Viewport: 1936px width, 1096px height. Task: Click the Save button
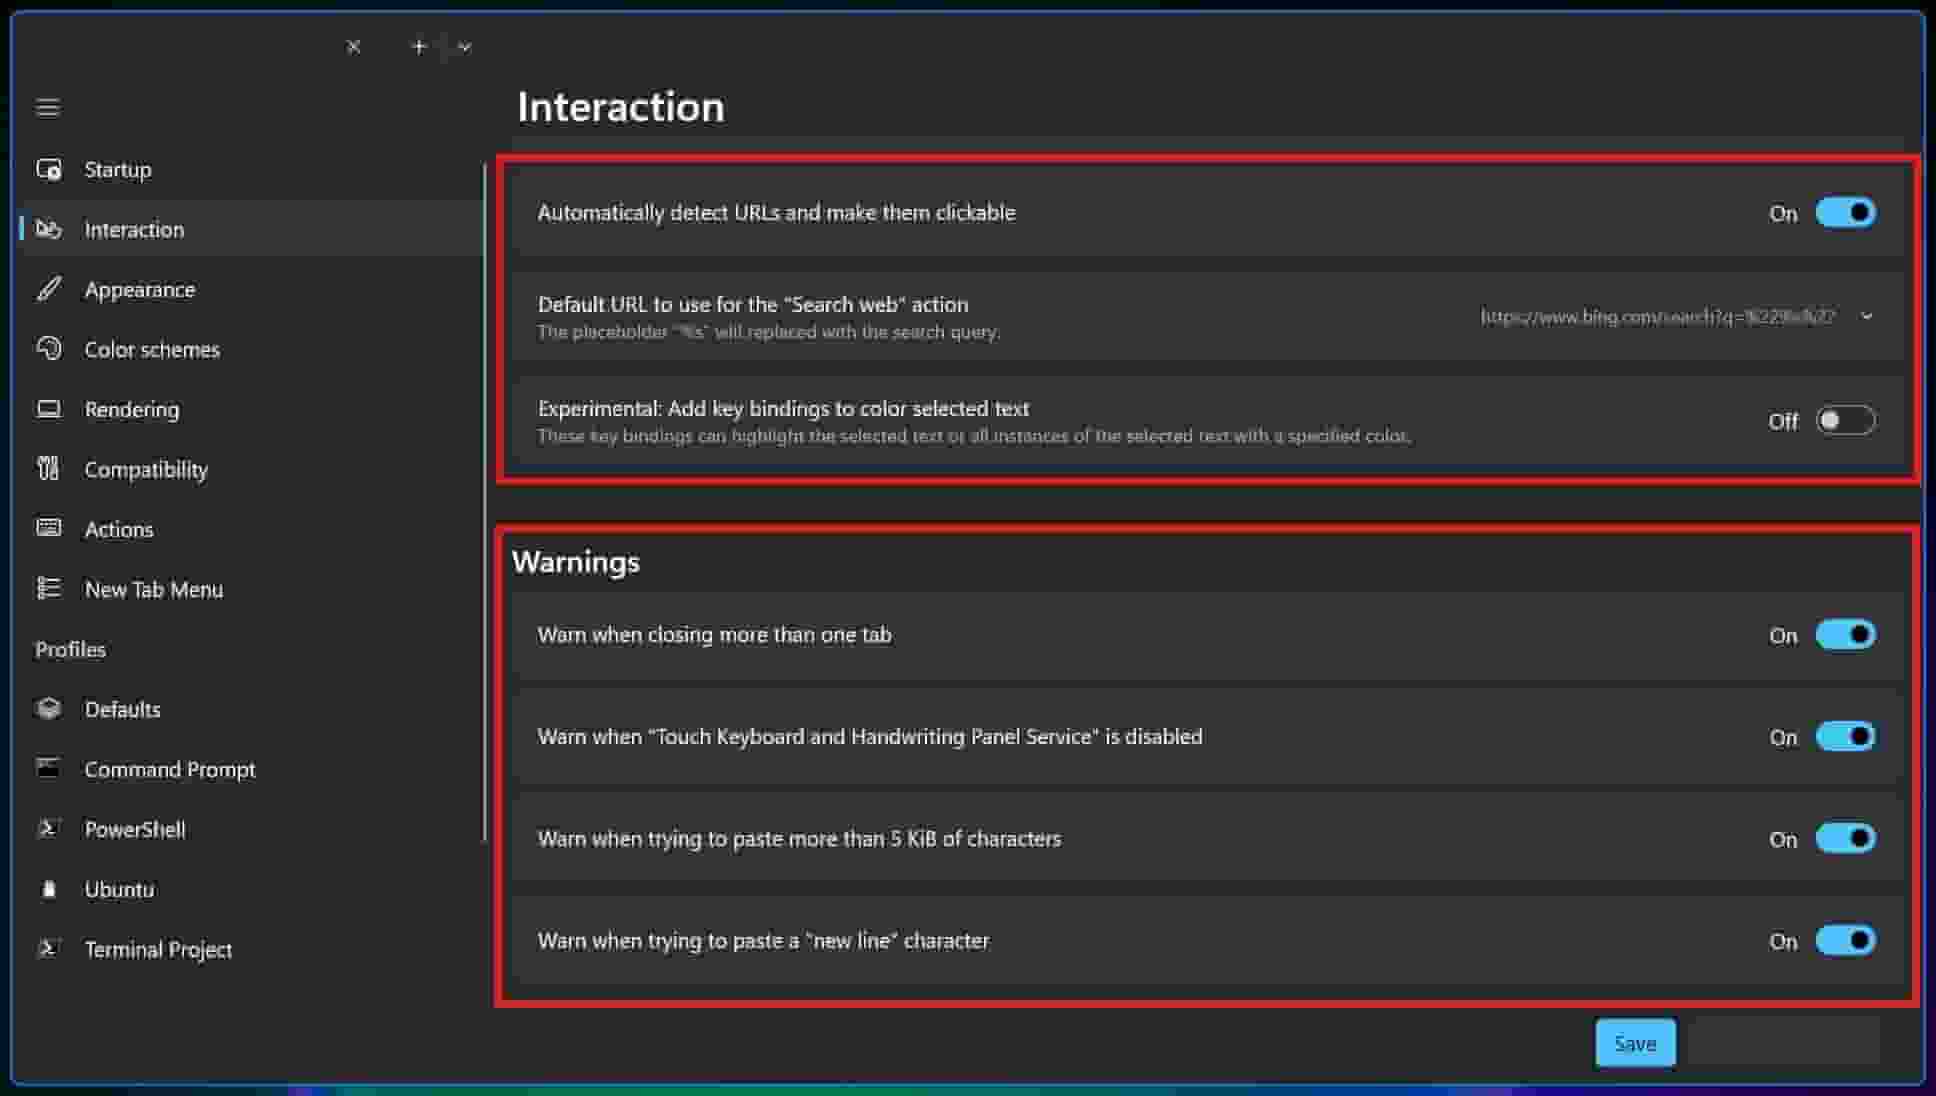point(1635,1043)
